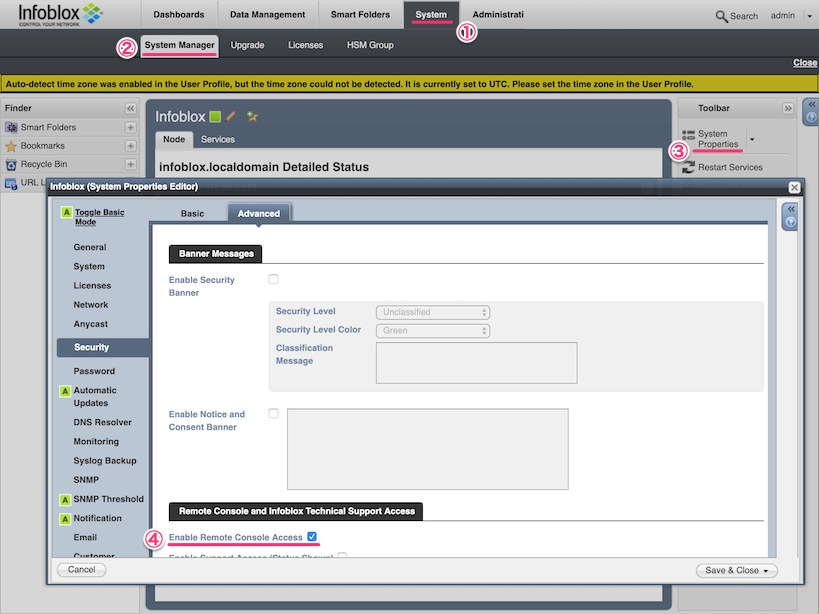
Task: Expand Bookmarks with its plus button
Action: point(131,146)
